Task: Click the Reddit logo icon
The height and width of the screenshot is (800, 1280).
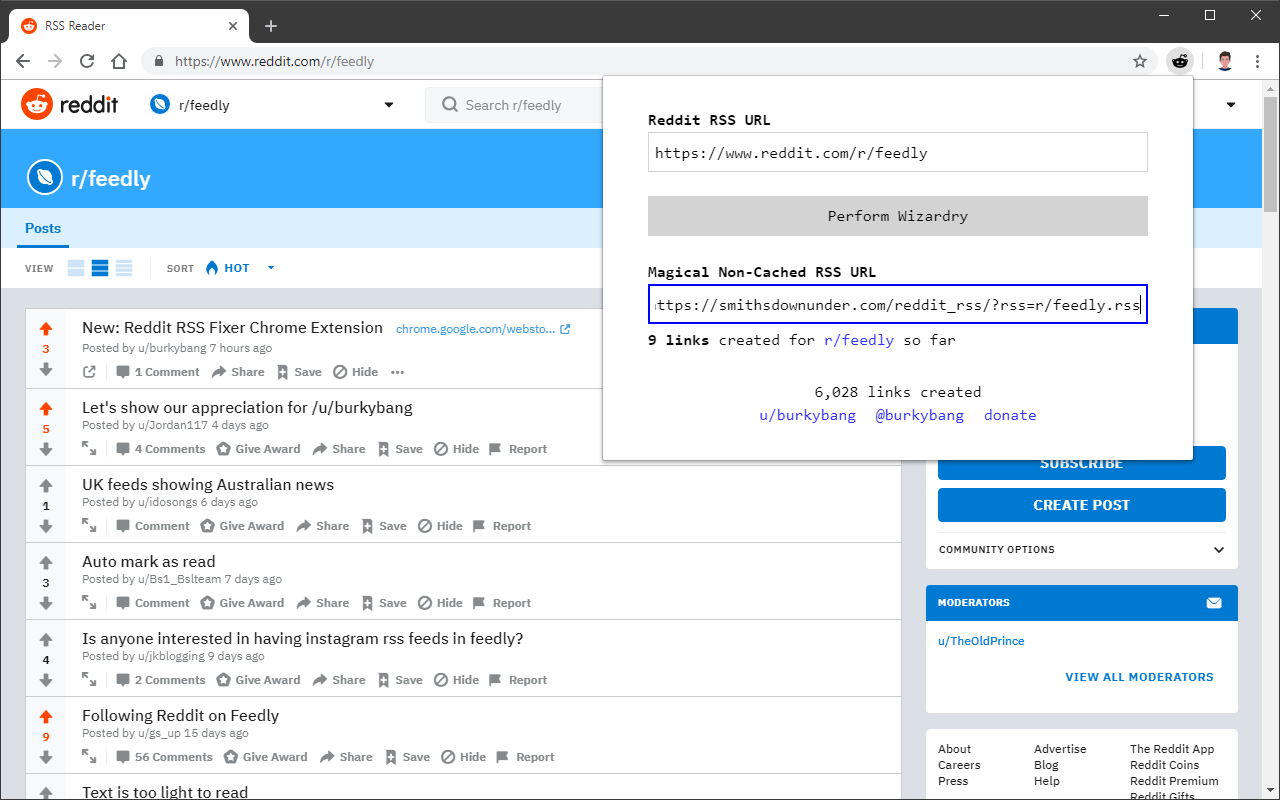Action: coord(36,104)
